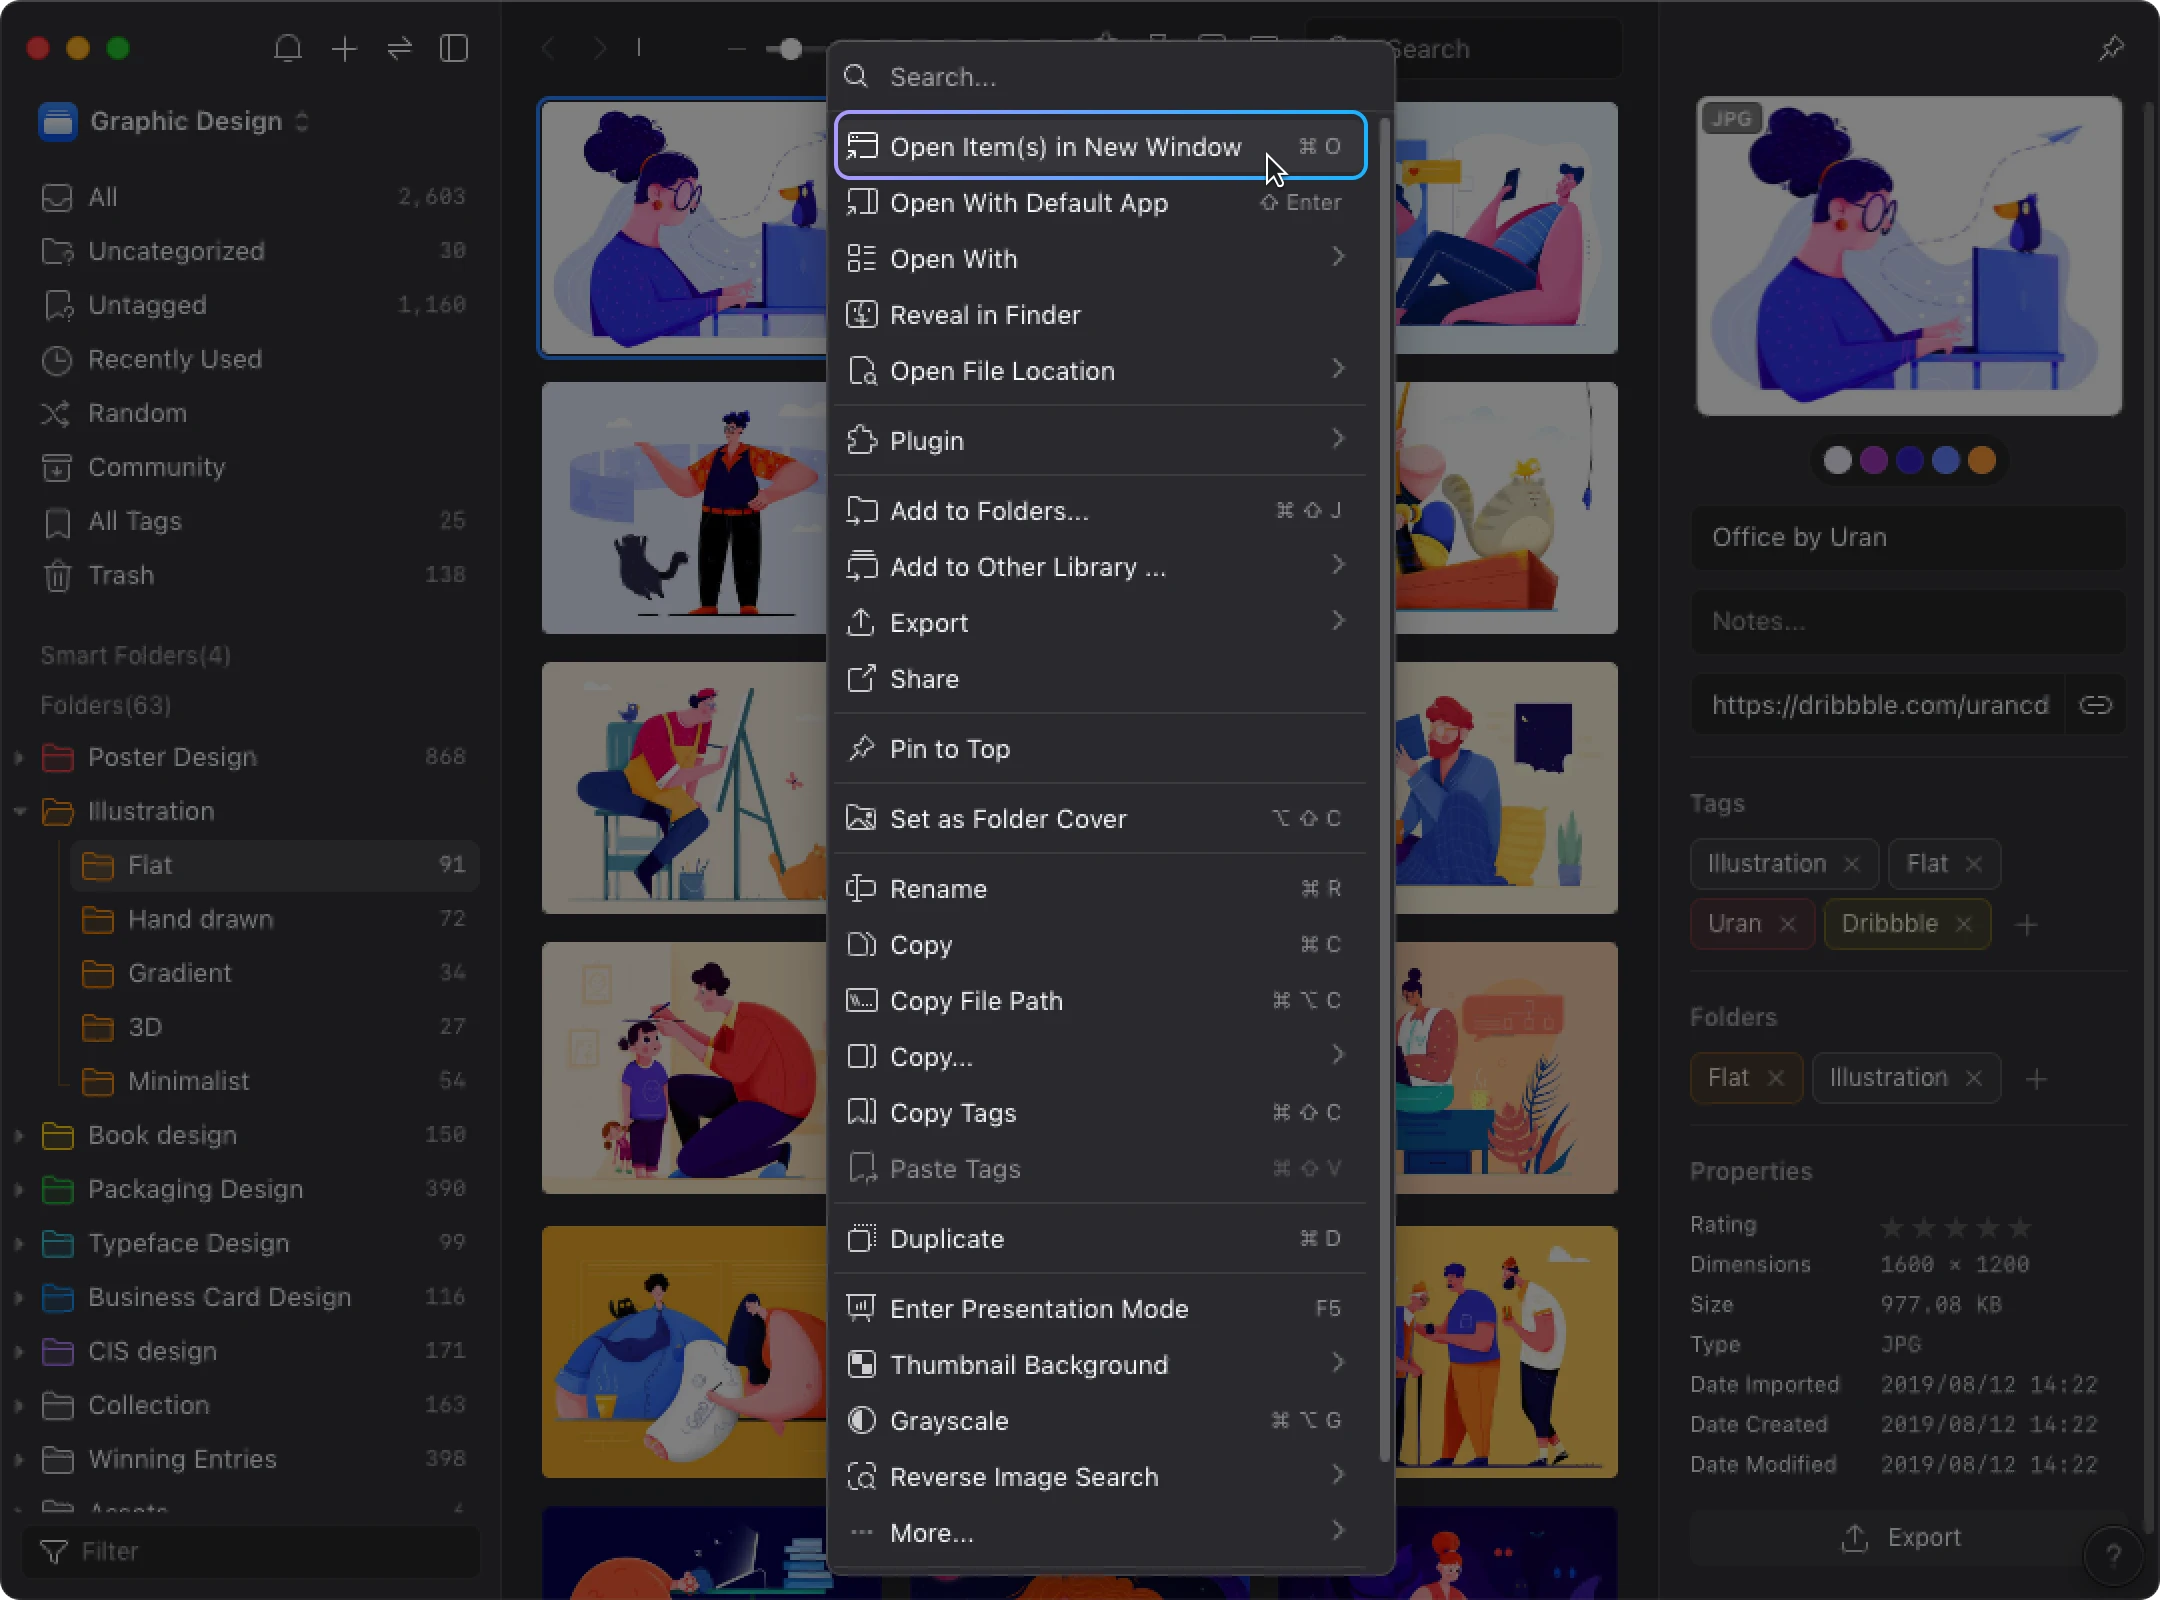Open the Uncategorized section
This screenshot has height=1600, width=2160.
click(253, 251)
